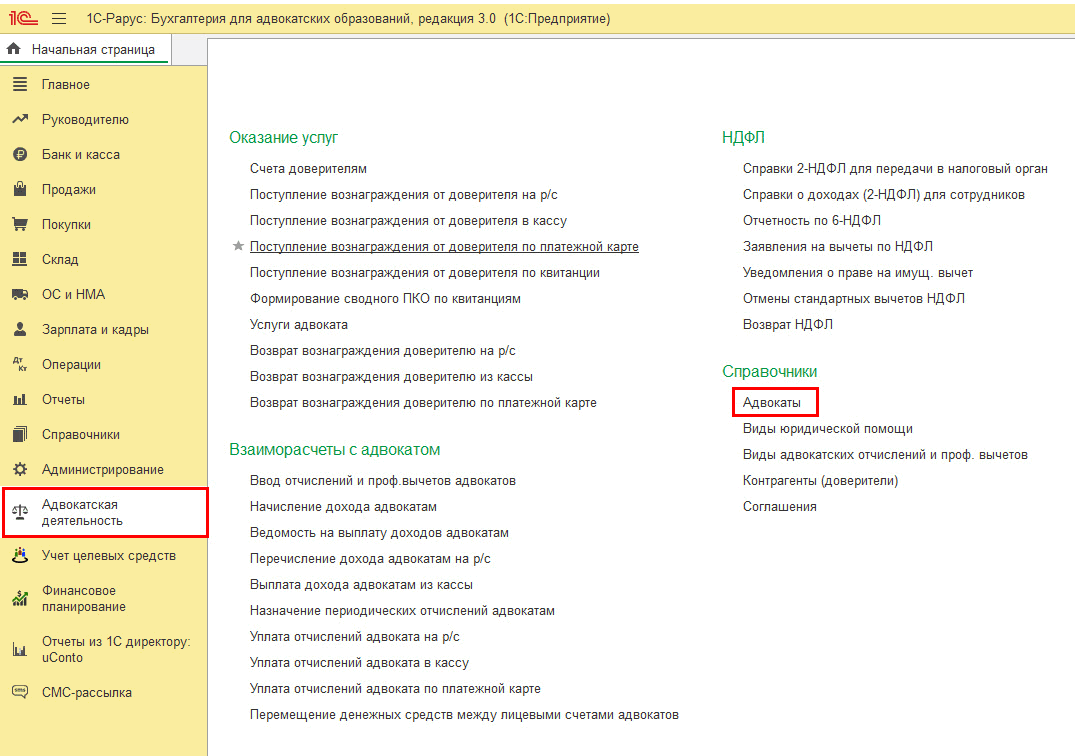Switch to the Начальная страница tab

coord(92,49)
